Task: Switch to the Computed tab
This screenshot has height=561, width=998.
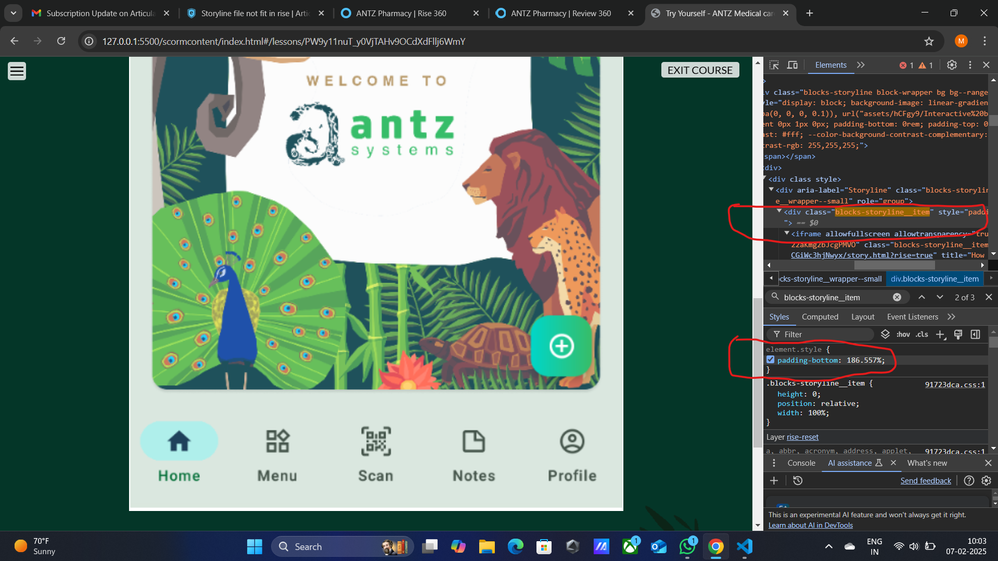Action: [x=820, y=316]
